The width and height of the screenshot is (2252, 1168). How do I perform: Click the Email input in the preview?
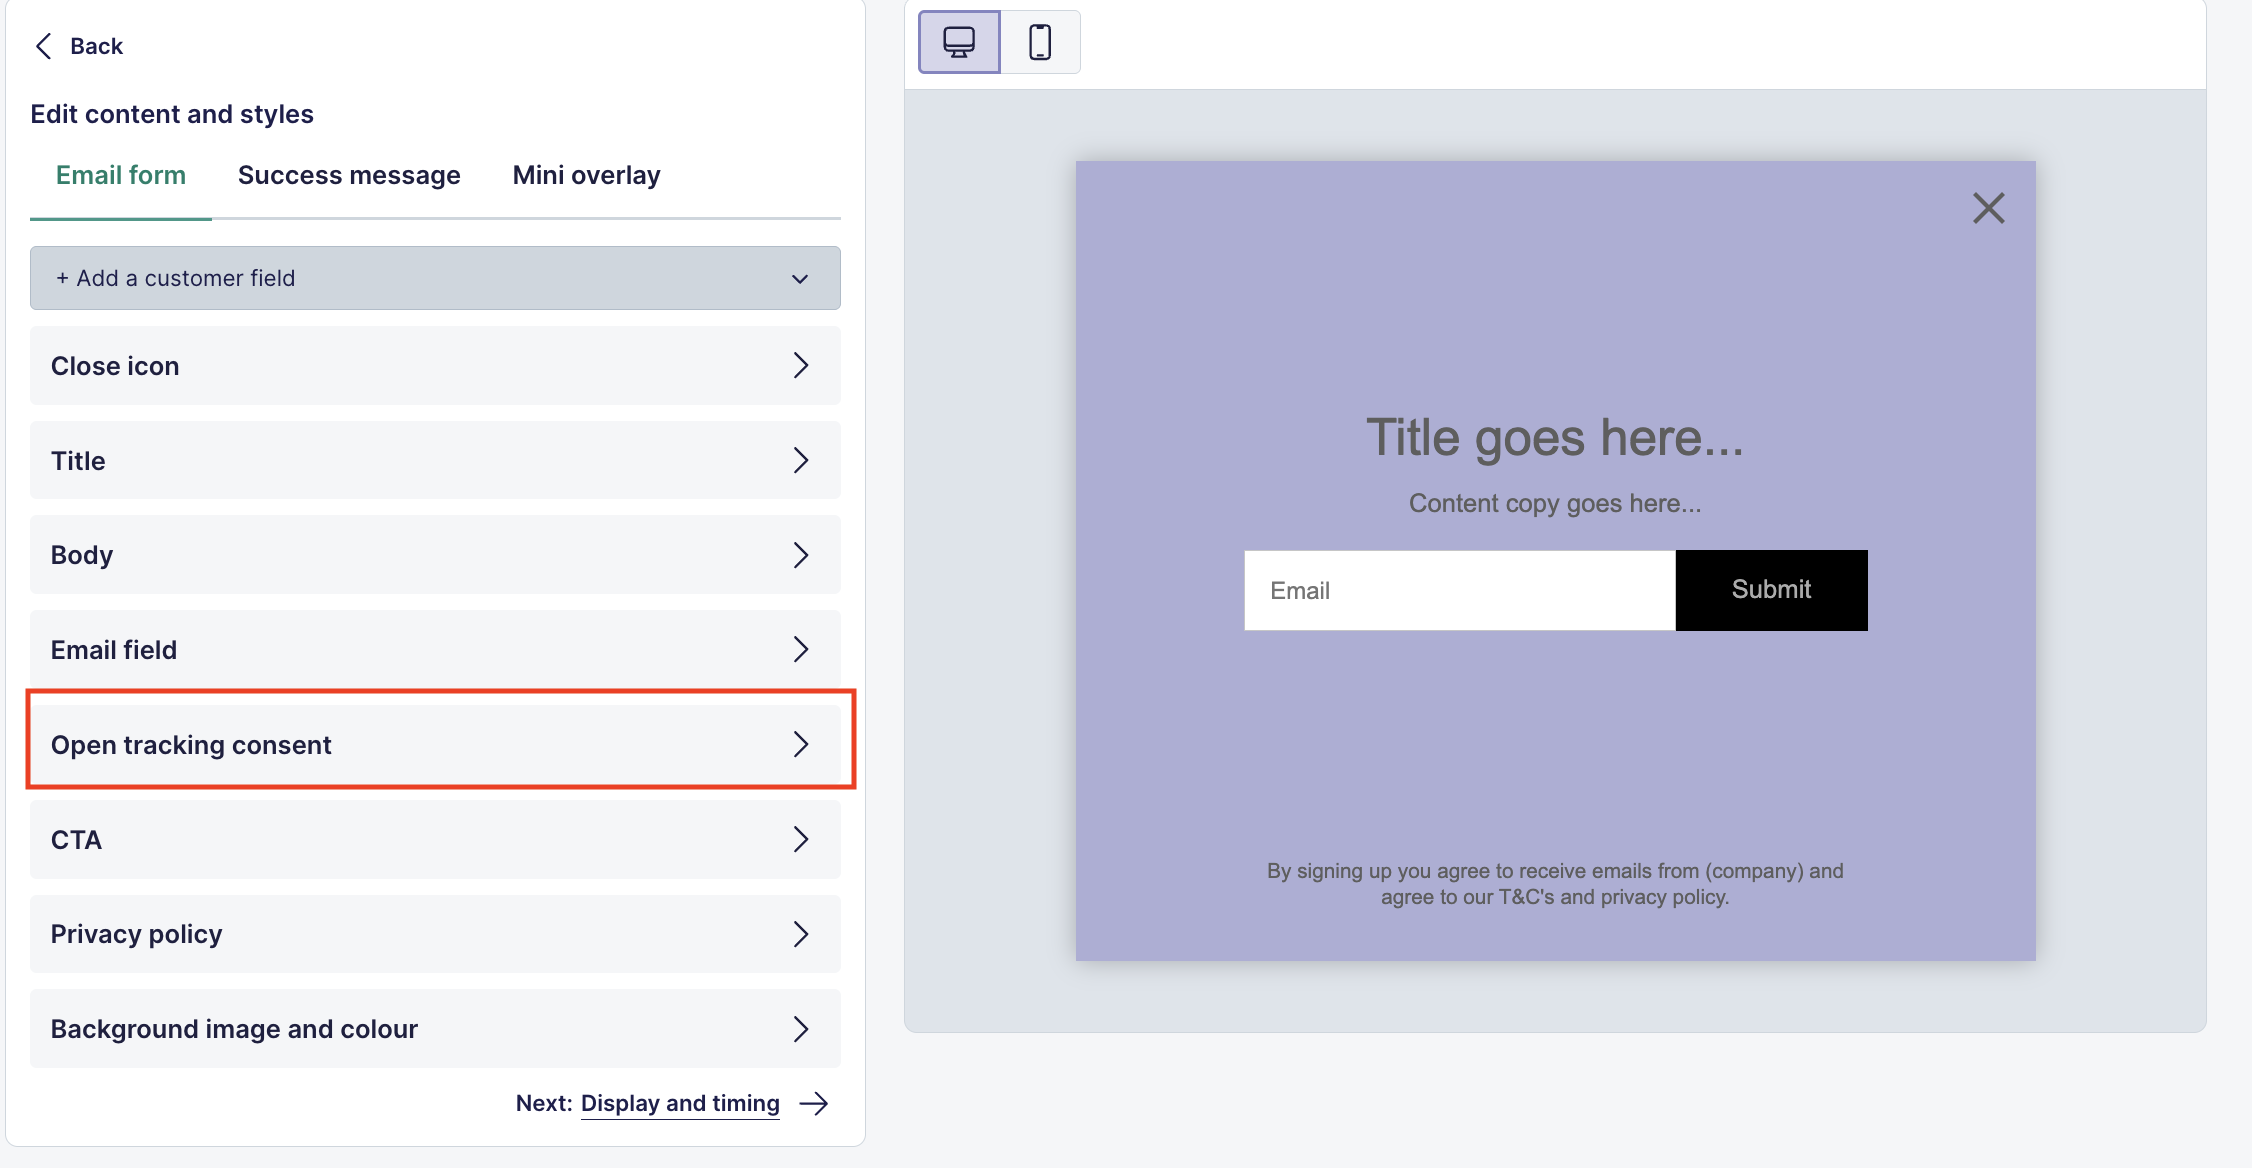click(1459, 590)
